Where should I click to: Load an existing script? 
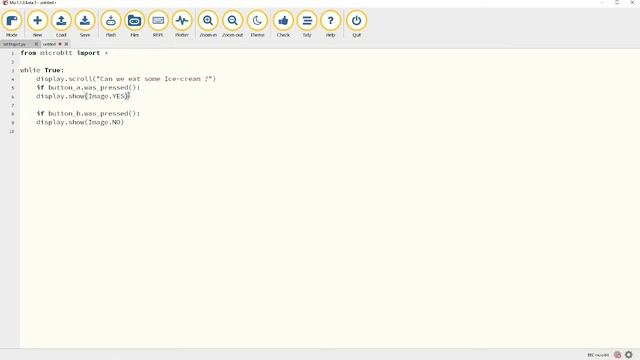pos(61,24)
